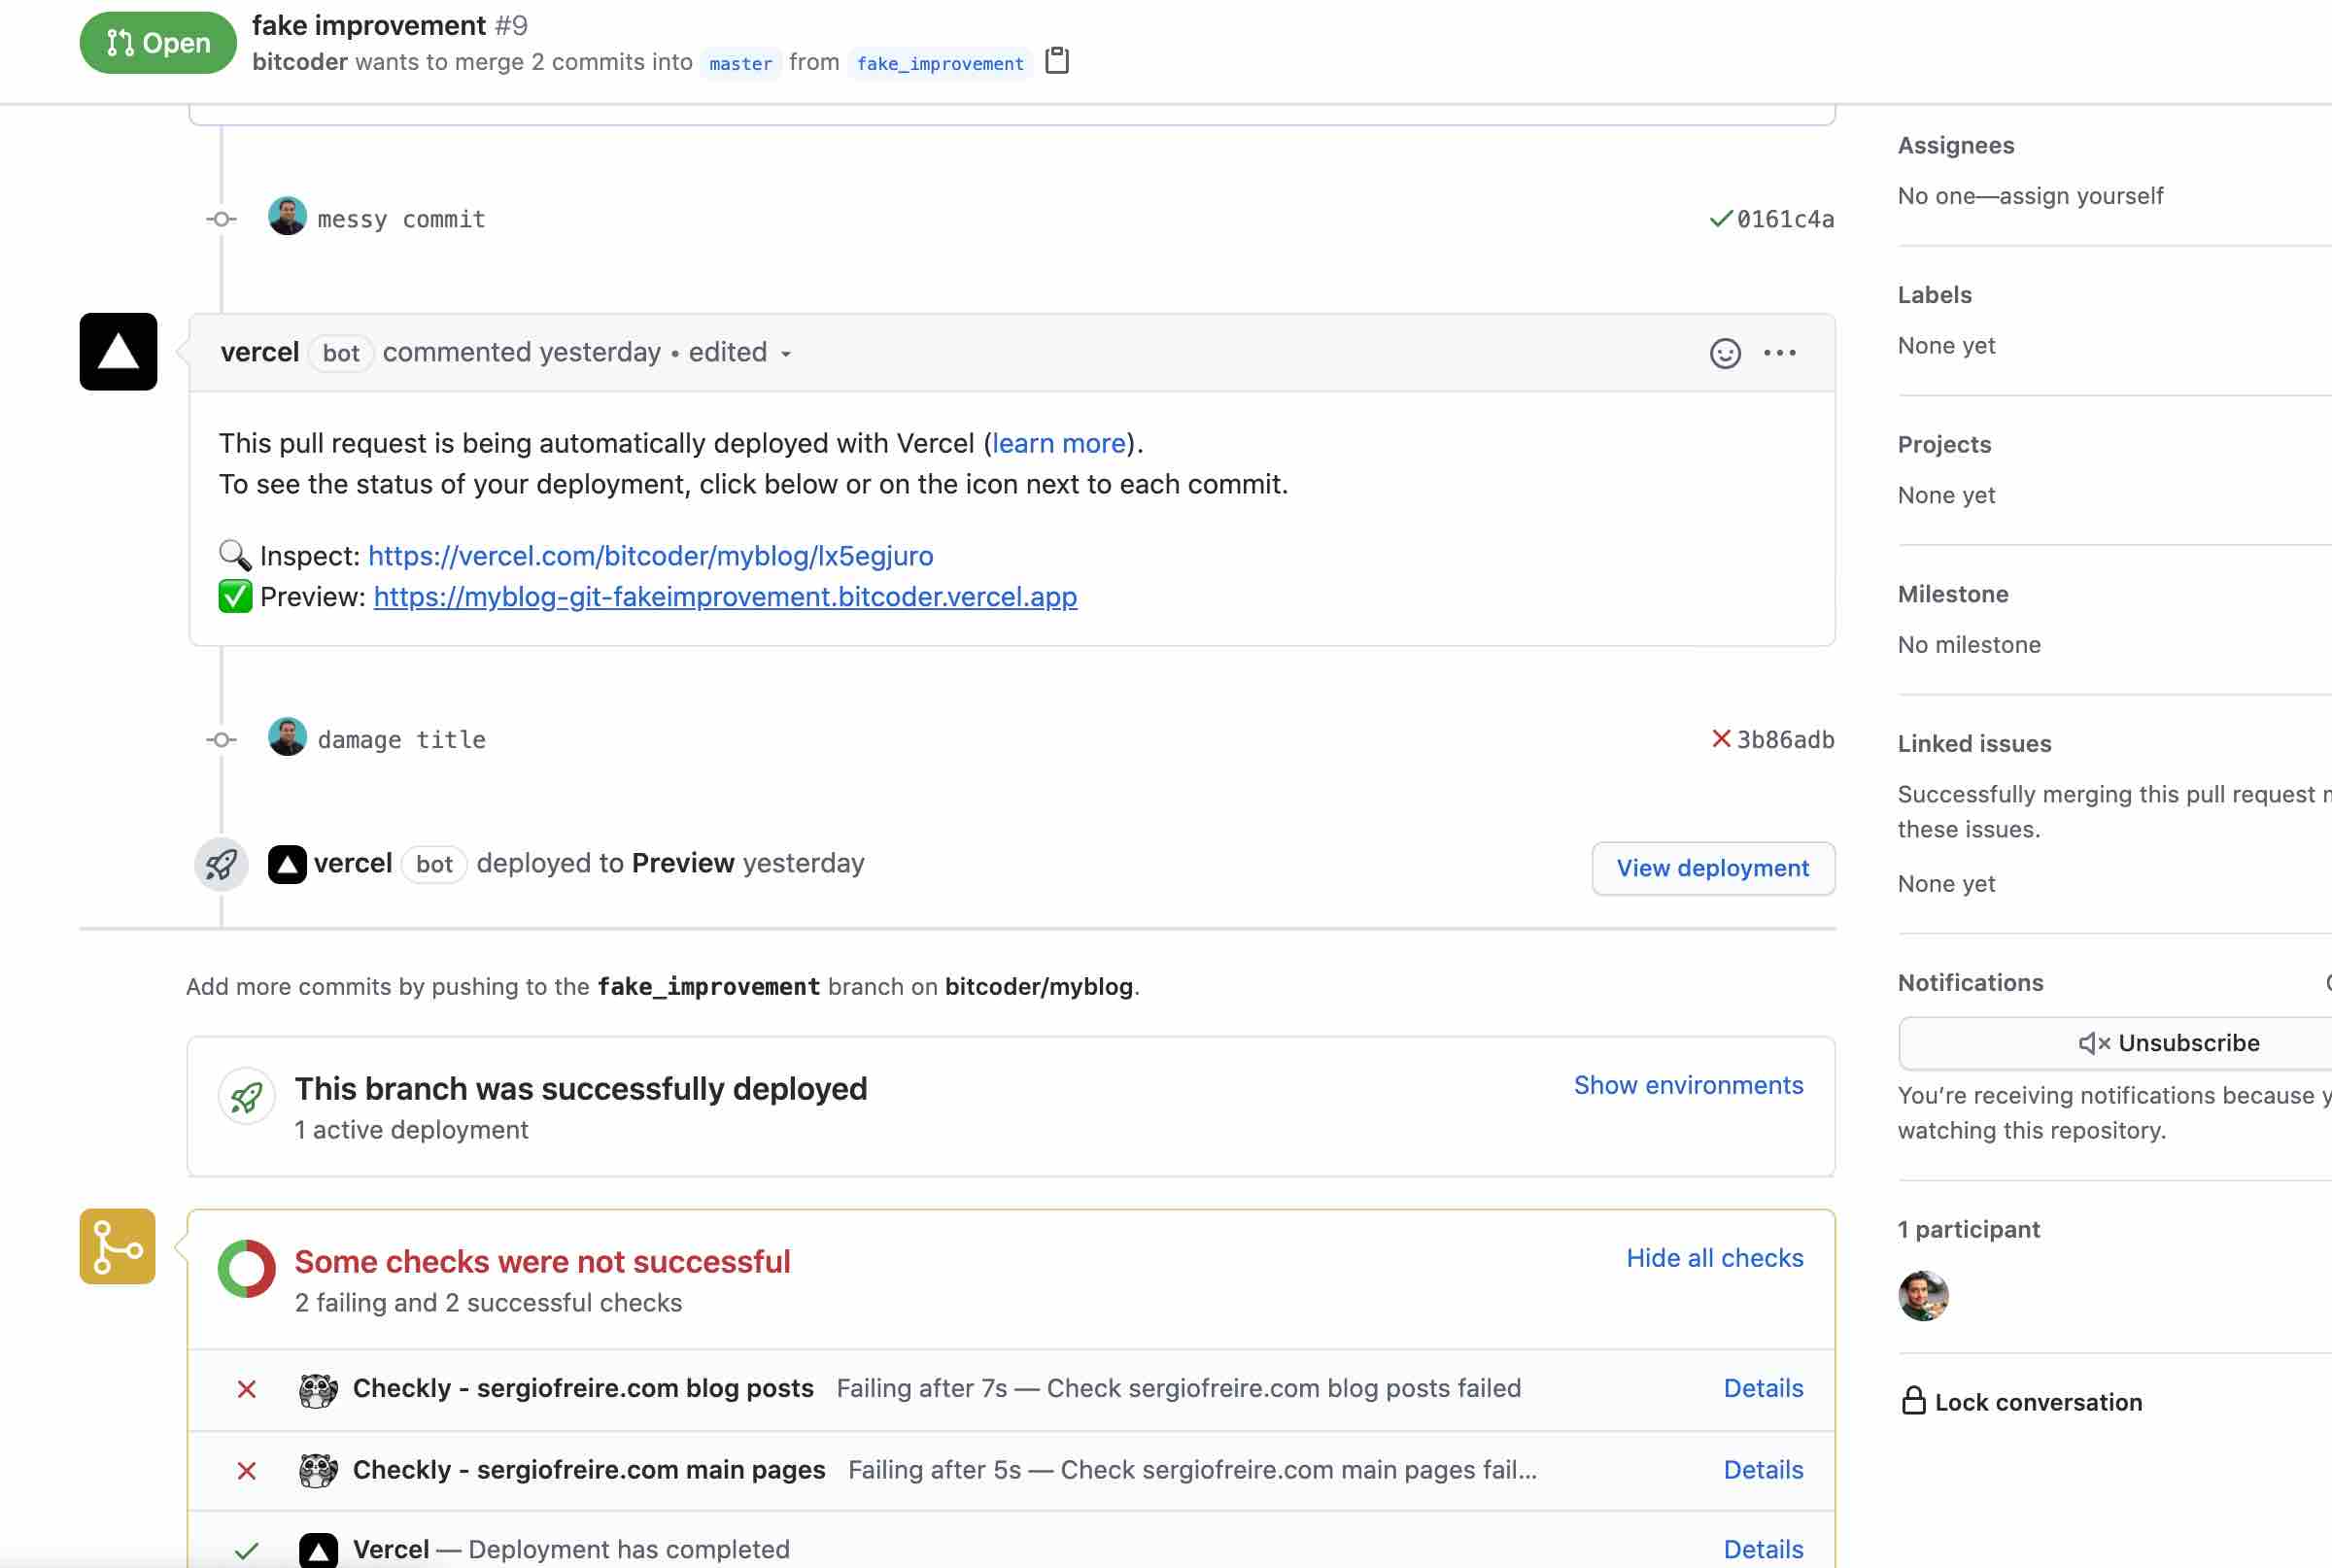This screenshot has height=1568, width=2332.
Task: Open vercel comment options ellipsis menu
Action: pyautogui.click(x=1780, y=353)
